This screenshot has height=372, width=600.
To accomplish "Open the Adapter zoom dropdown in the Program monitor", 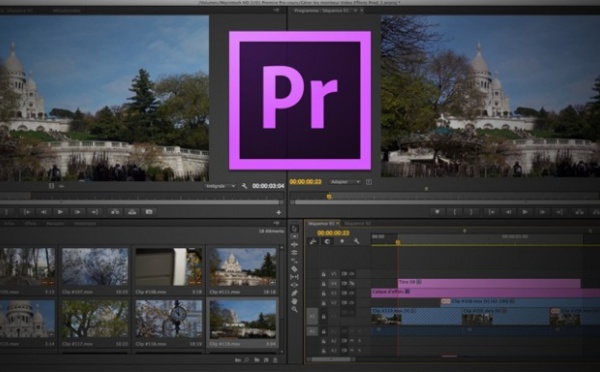I will point(345,182).
